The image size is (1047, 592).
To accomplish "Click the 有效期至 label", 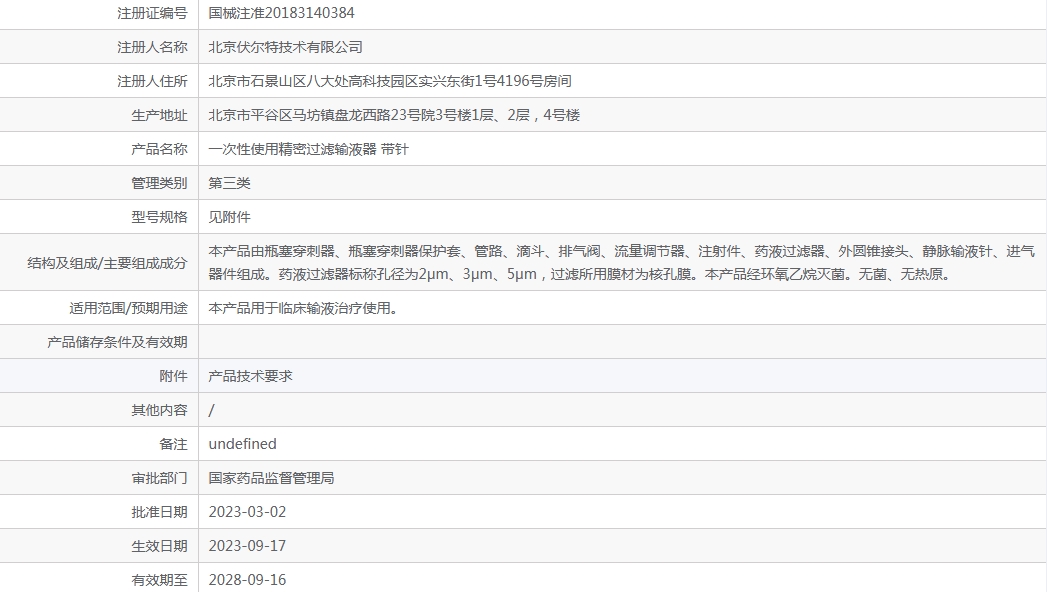I will (x=160, y=580).
